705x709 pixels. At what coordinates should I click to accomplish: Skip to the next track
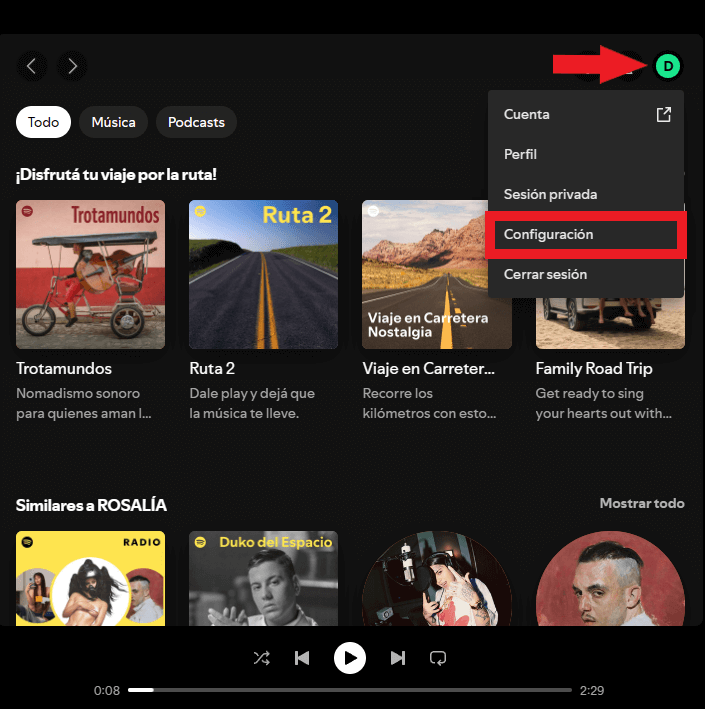pyautogui.click(x=398, y=658)
